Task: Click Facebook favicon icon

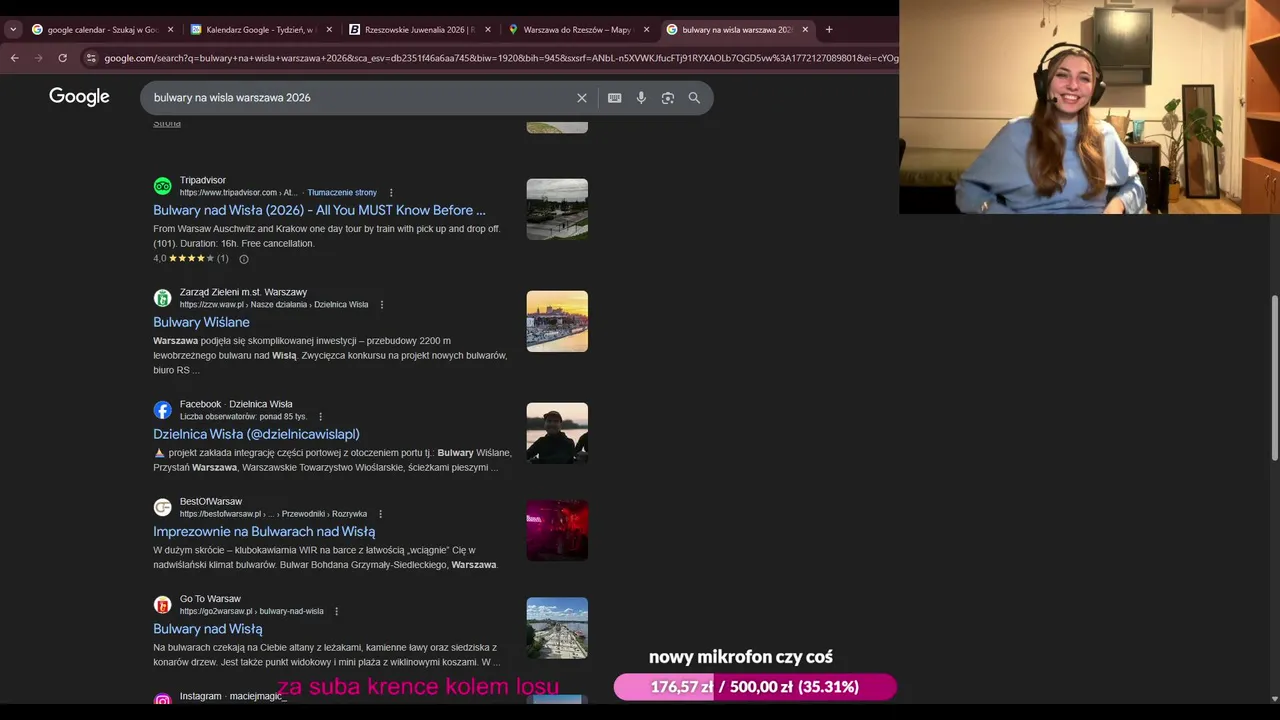Action: click(x=162, y=410)
